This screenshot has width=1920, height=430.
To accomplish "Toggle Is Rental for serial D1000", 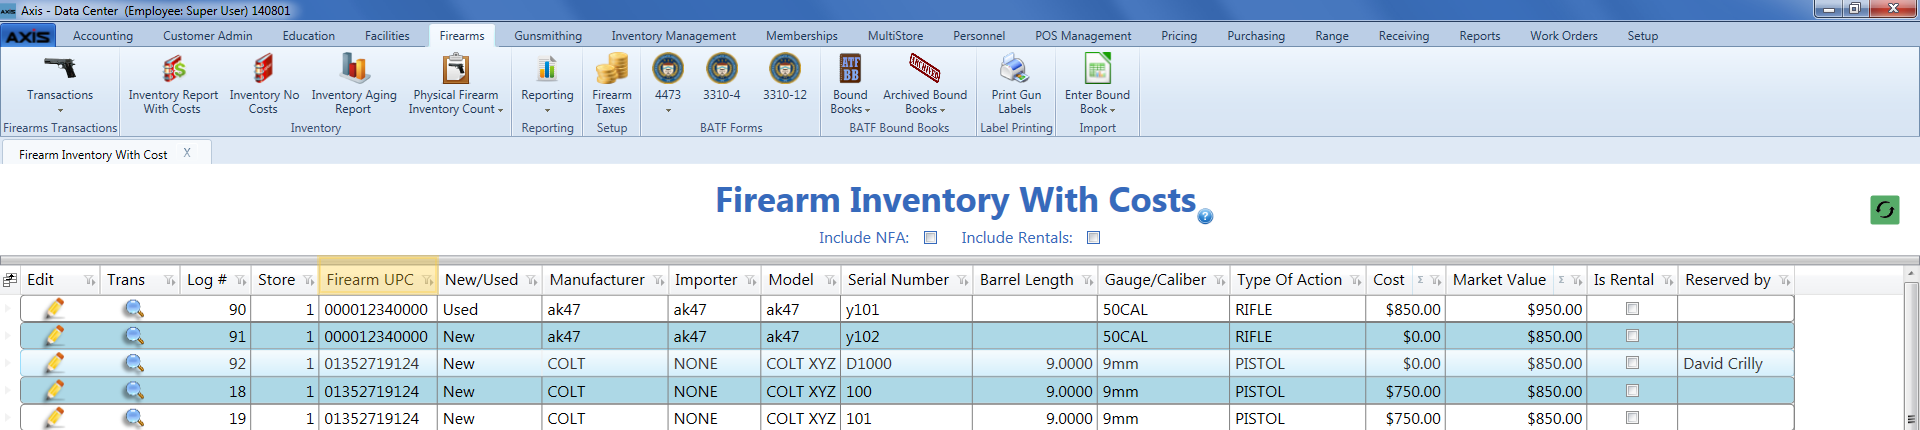I will (1632, 363).
